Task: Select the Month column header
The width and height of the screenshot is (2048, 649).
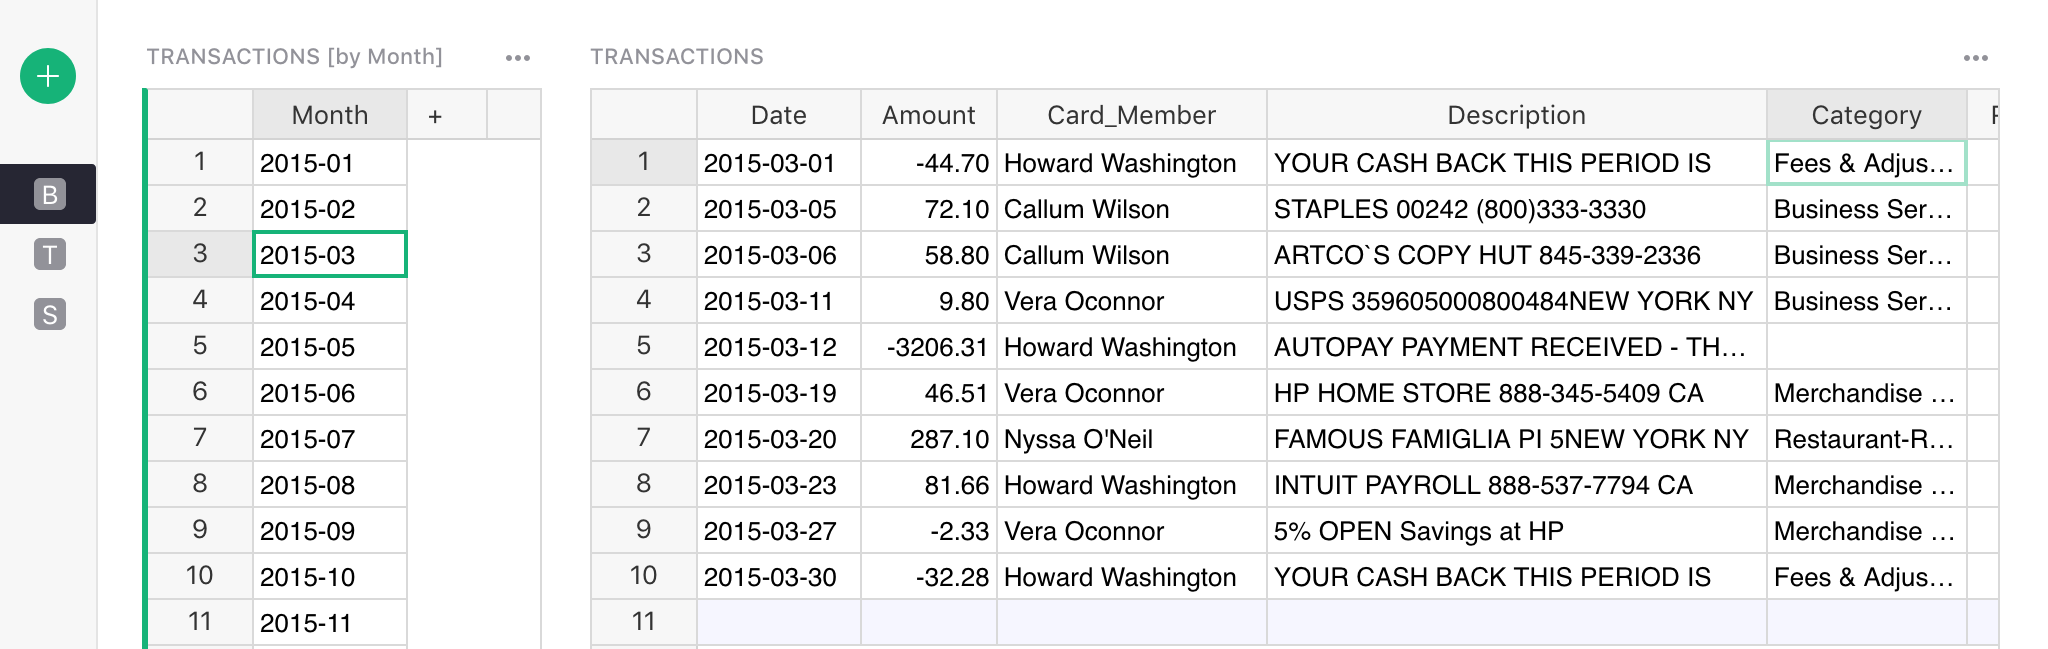Action: click(x=329, y=115)
